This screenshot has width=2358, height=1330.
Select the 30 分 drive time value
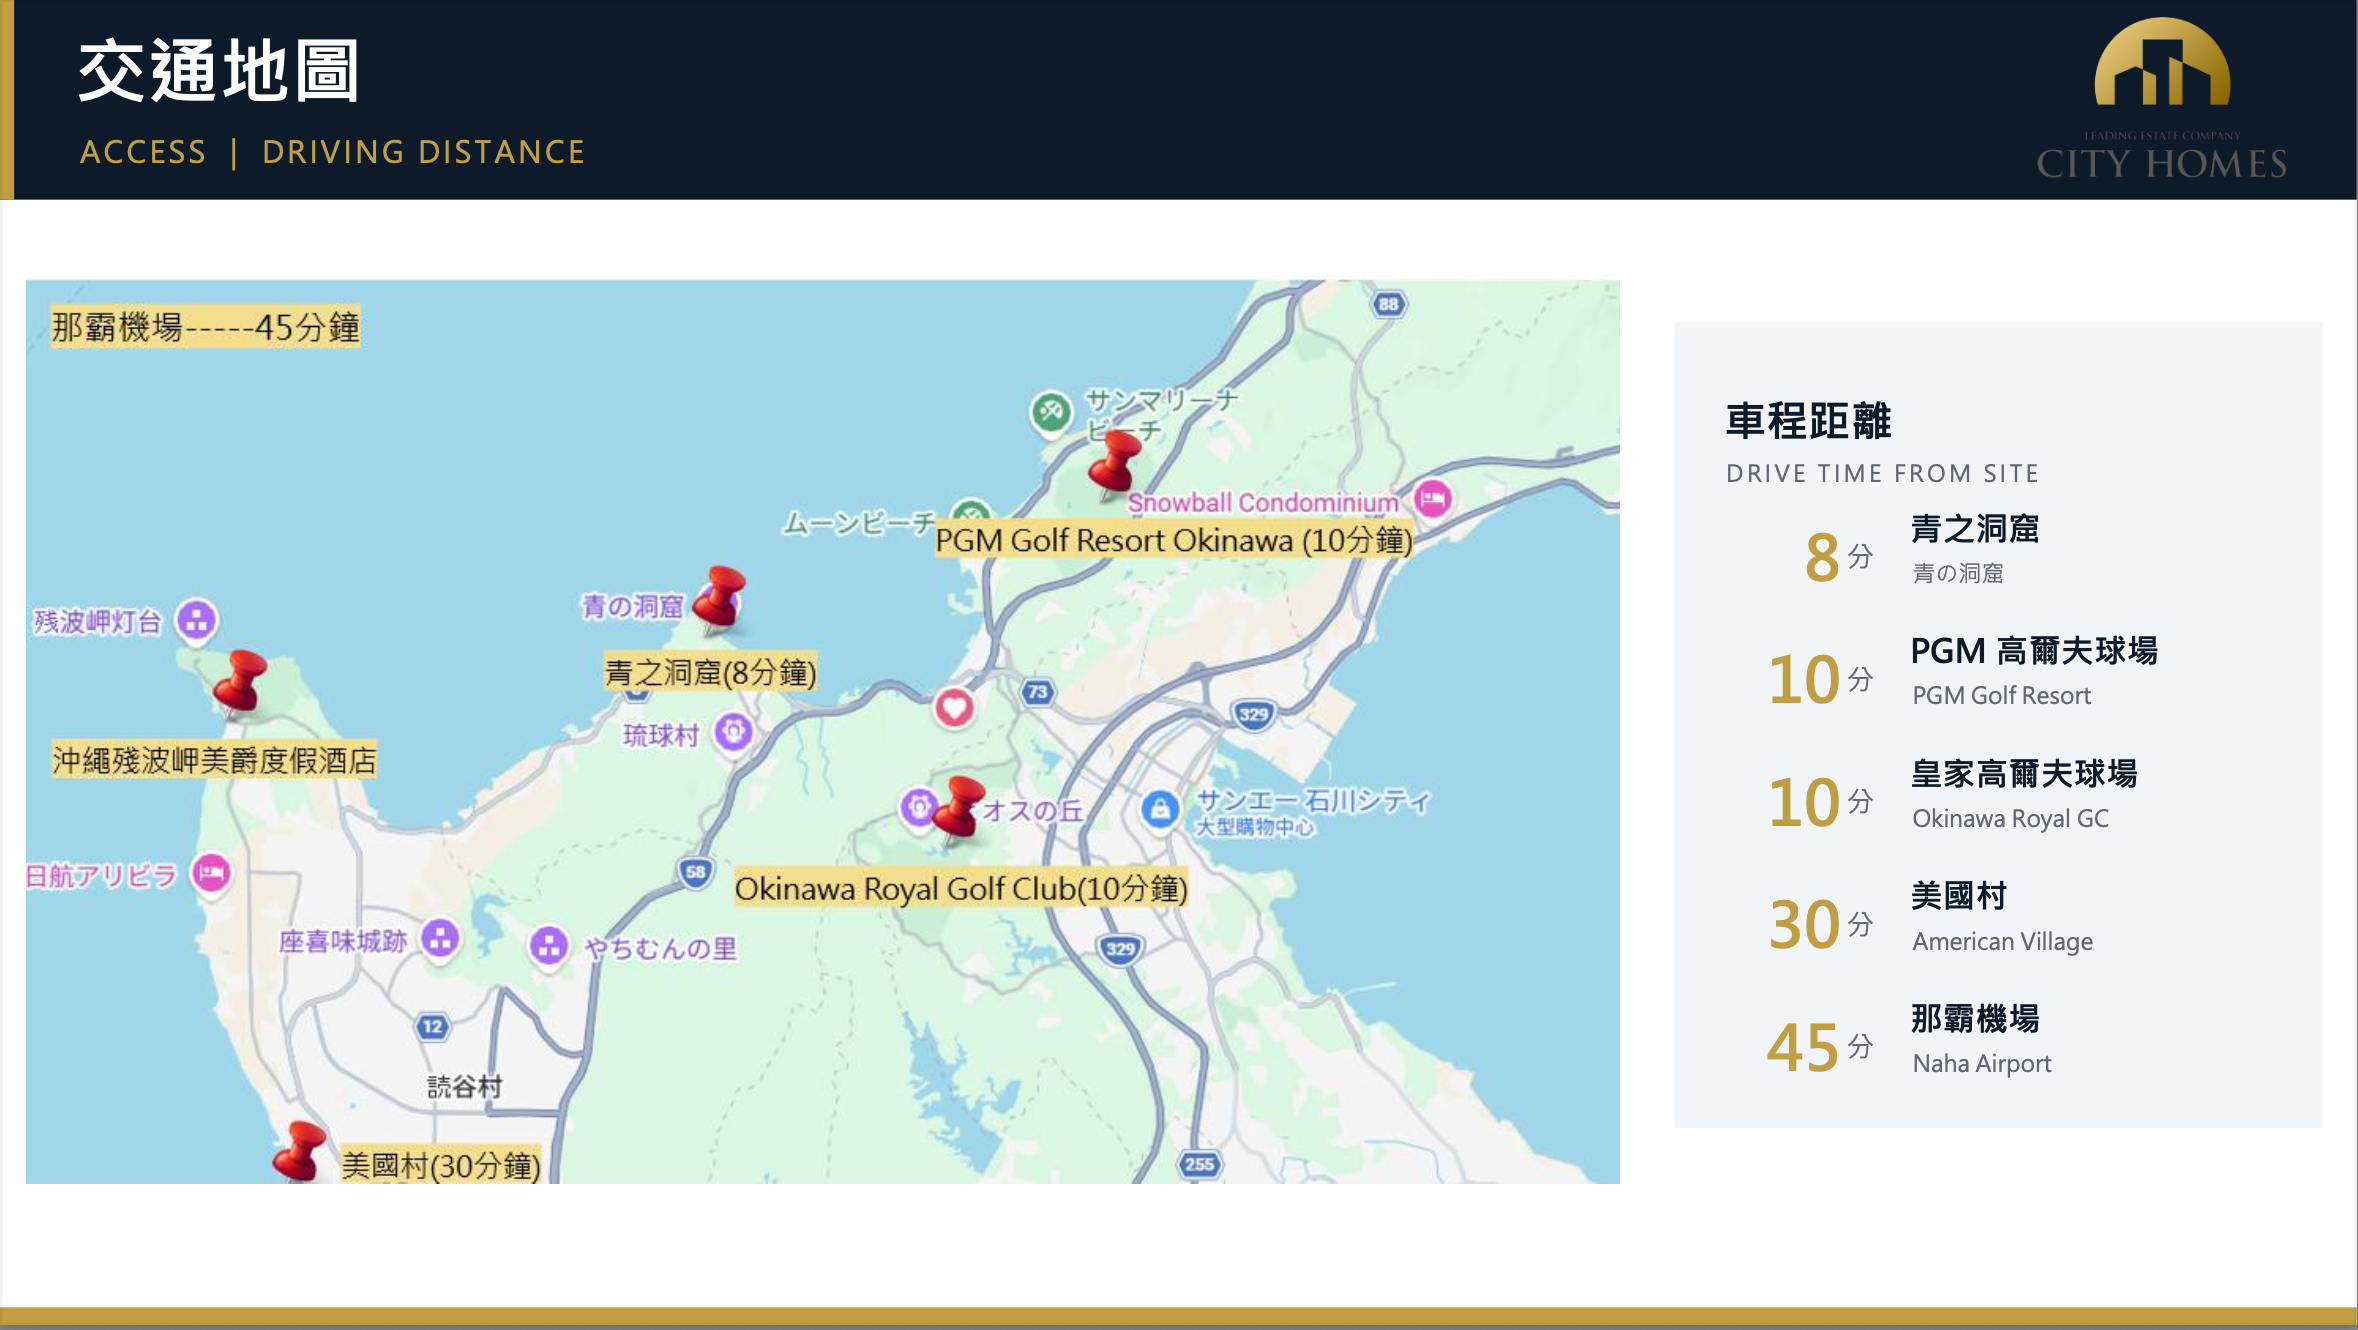coord(1819,924)
